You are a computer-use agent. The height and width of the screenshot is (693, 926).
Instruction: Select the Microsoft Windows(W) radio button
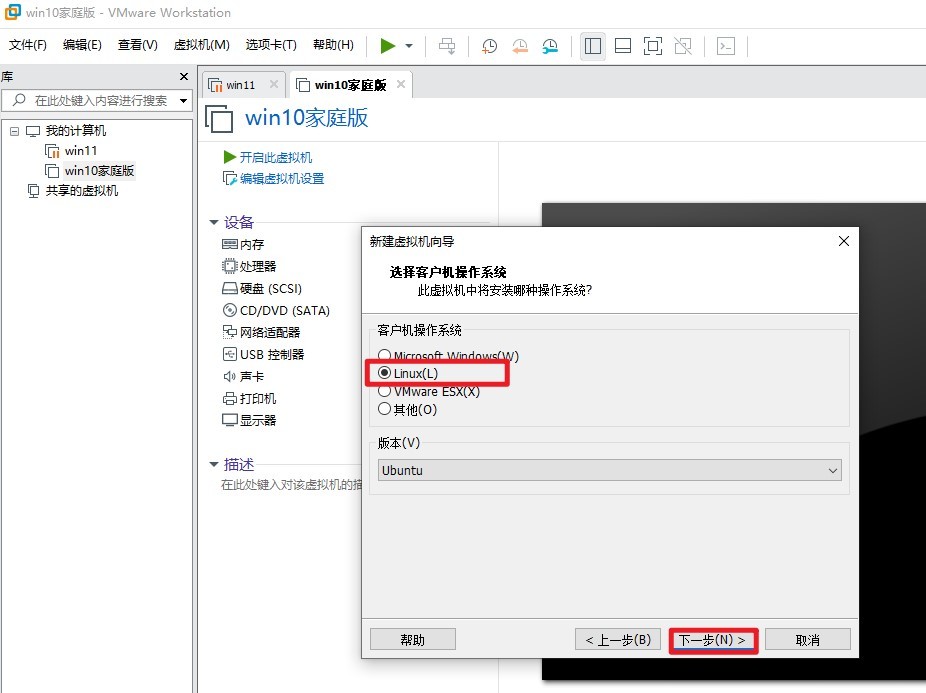384,355
